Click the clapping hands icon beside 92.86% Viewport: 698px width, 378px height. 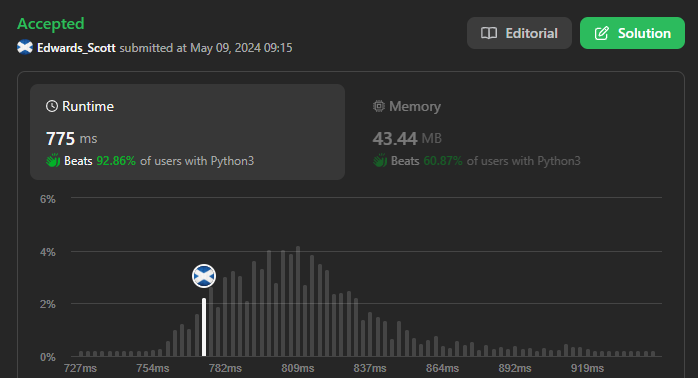point(53,160)
